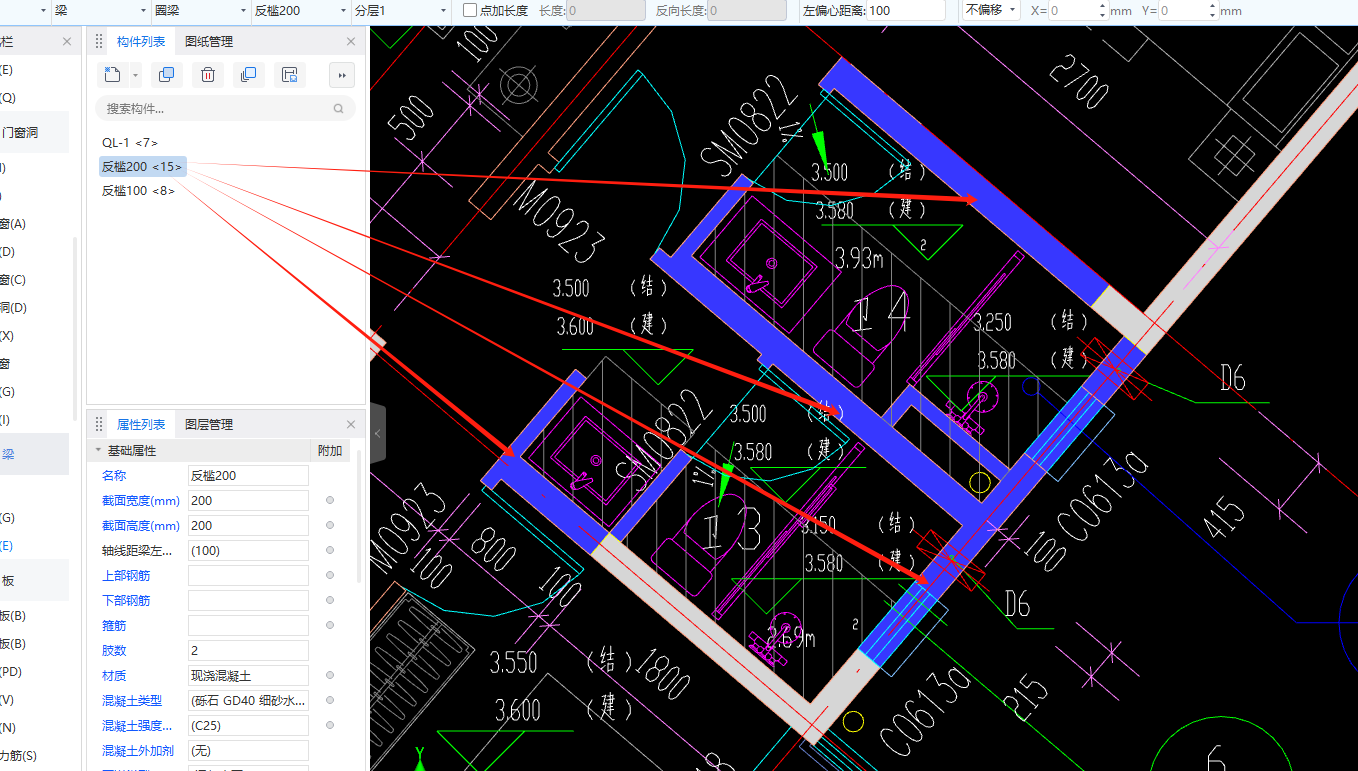This screenshot has height=771, width=1358.
Task: Click the save component archive icon
Action: pyautogui.click(x=289, y=74)
